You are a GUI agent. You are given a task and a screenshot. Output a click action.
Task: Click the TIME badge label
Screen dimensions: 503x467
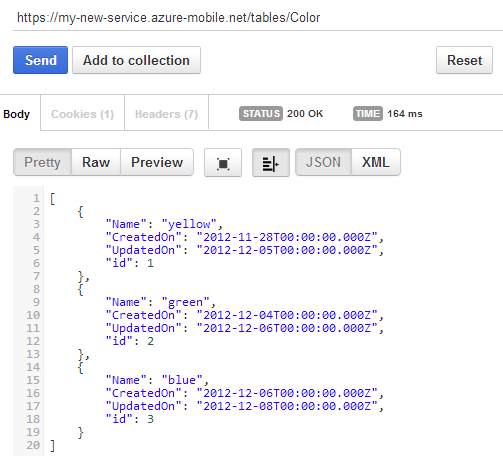[x=368, y=114]
